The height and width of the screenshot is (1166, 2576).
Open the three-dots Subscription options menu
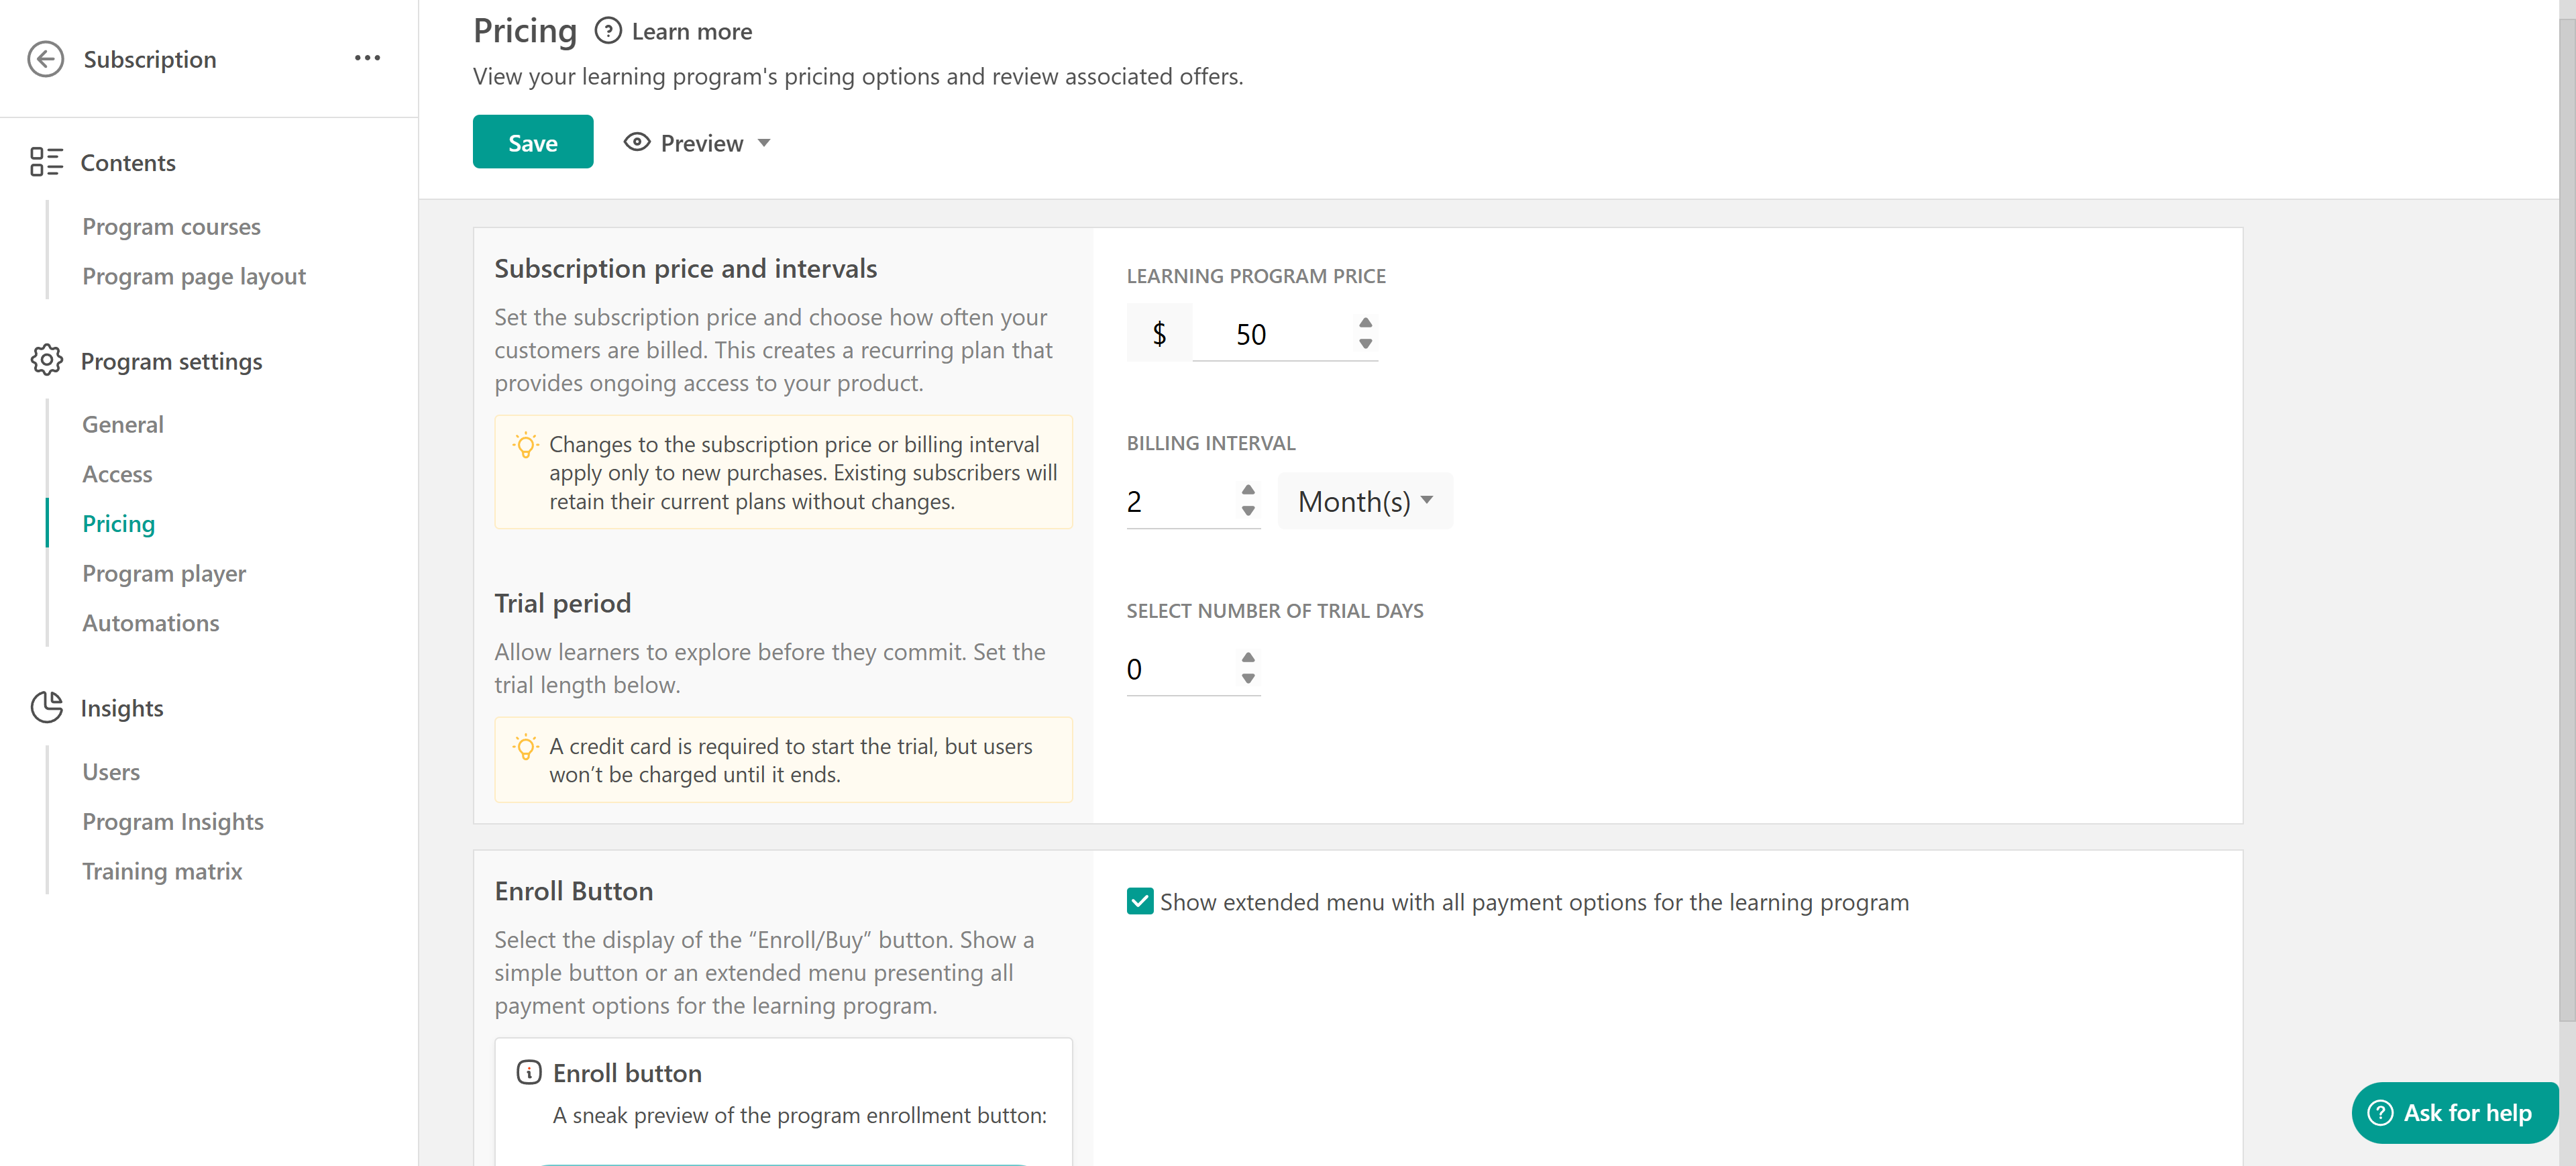click(x=367, y=58)
